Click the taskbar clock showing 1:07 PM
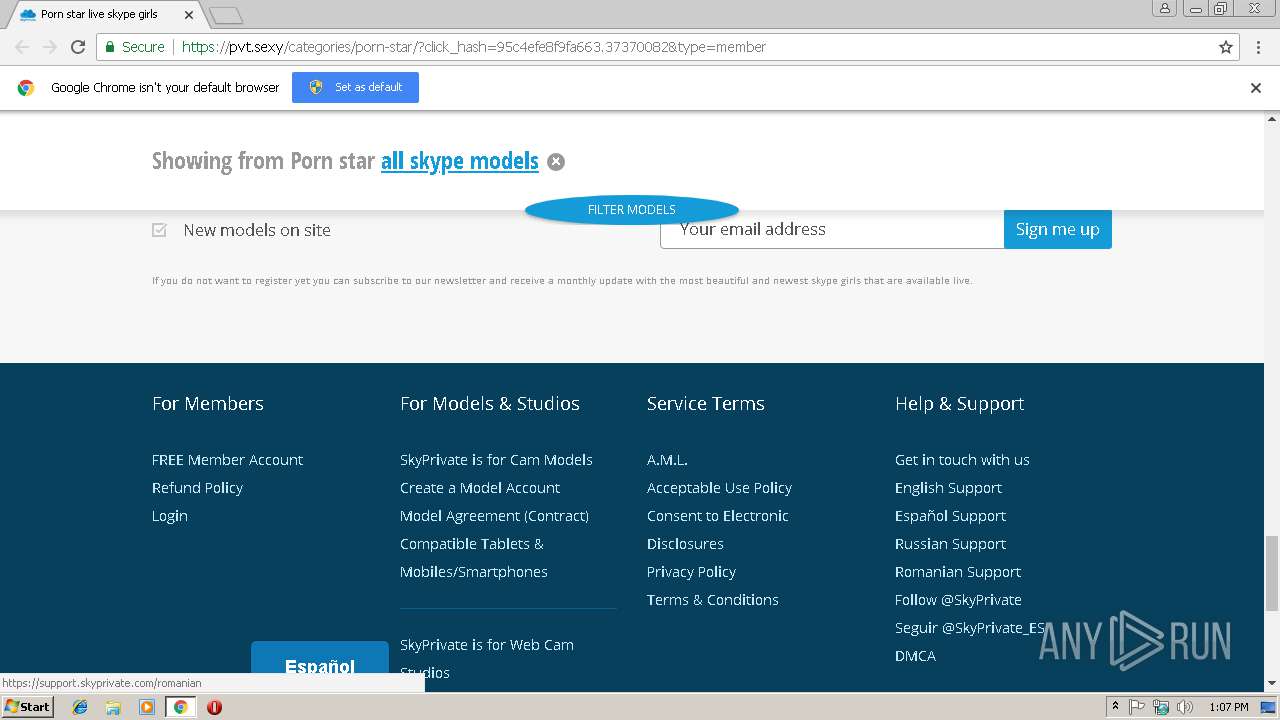1280x720 pixels. click(x=1228, y=707)
